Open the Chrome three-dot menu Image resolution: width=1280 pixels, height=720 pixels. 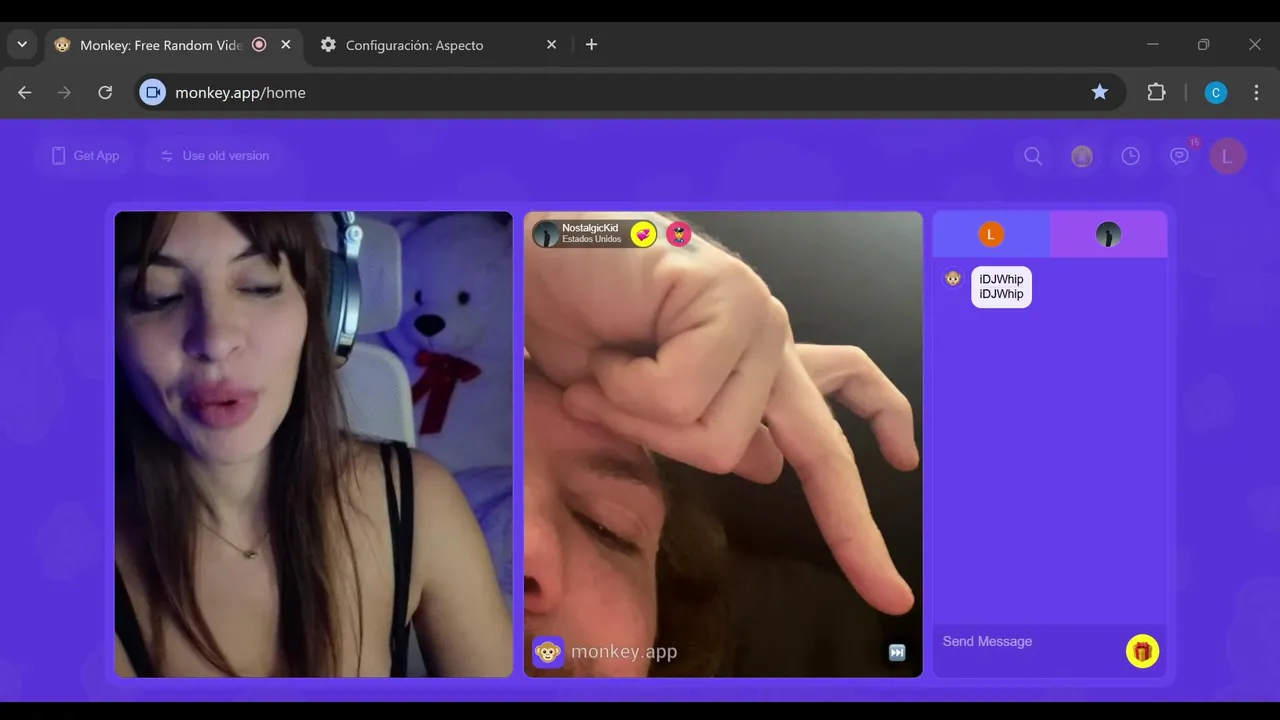pos(1257,92)
